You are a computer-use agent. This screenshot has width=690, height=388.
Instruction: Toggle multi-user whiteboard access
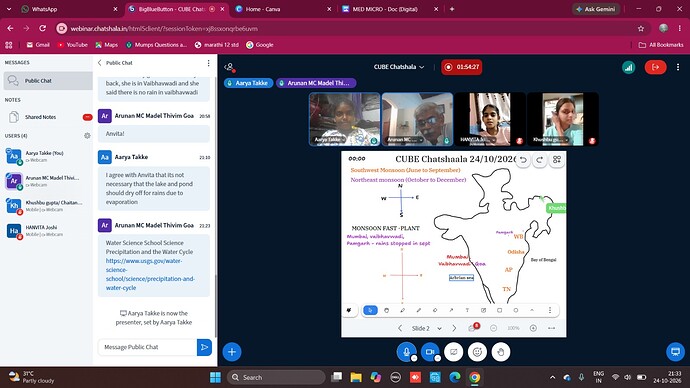coord(473,328)
